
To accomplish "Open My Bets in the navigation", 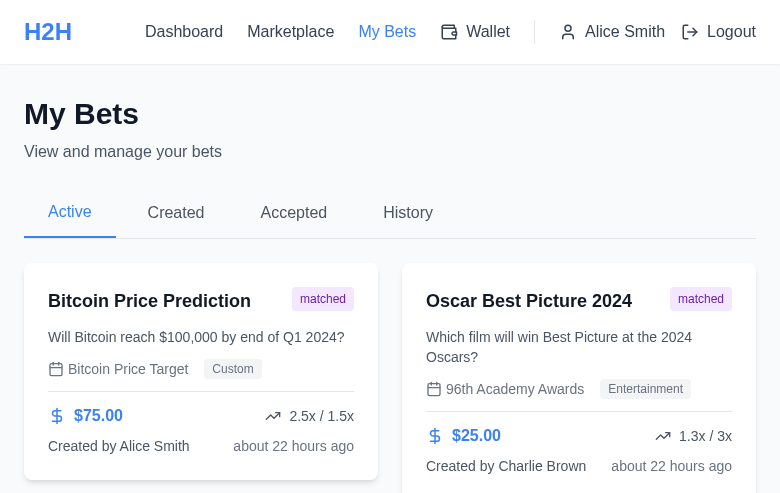I will (x=387, y=32).
